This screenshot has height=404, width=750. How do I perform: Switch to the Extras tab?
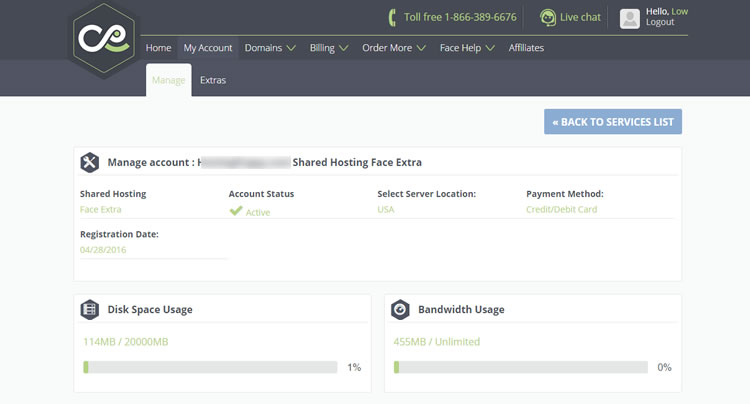click(213, 80)
